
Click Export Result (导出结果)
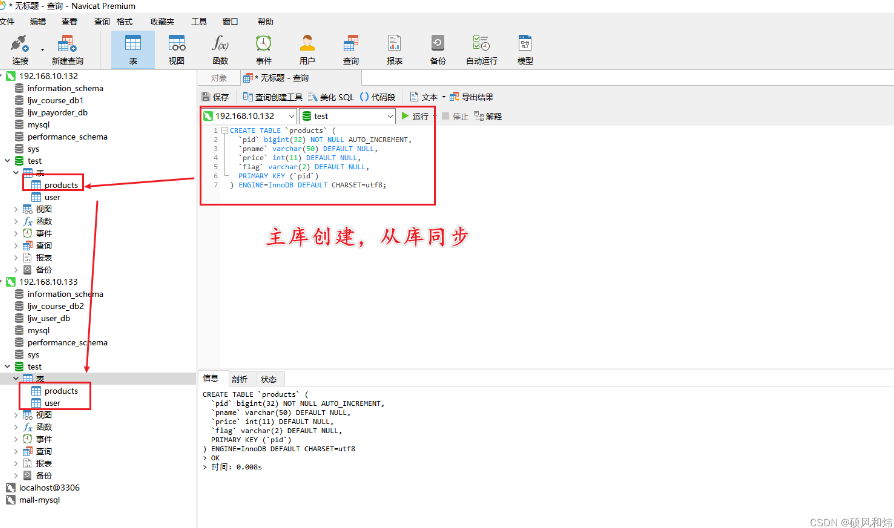(x=472, y=97)
